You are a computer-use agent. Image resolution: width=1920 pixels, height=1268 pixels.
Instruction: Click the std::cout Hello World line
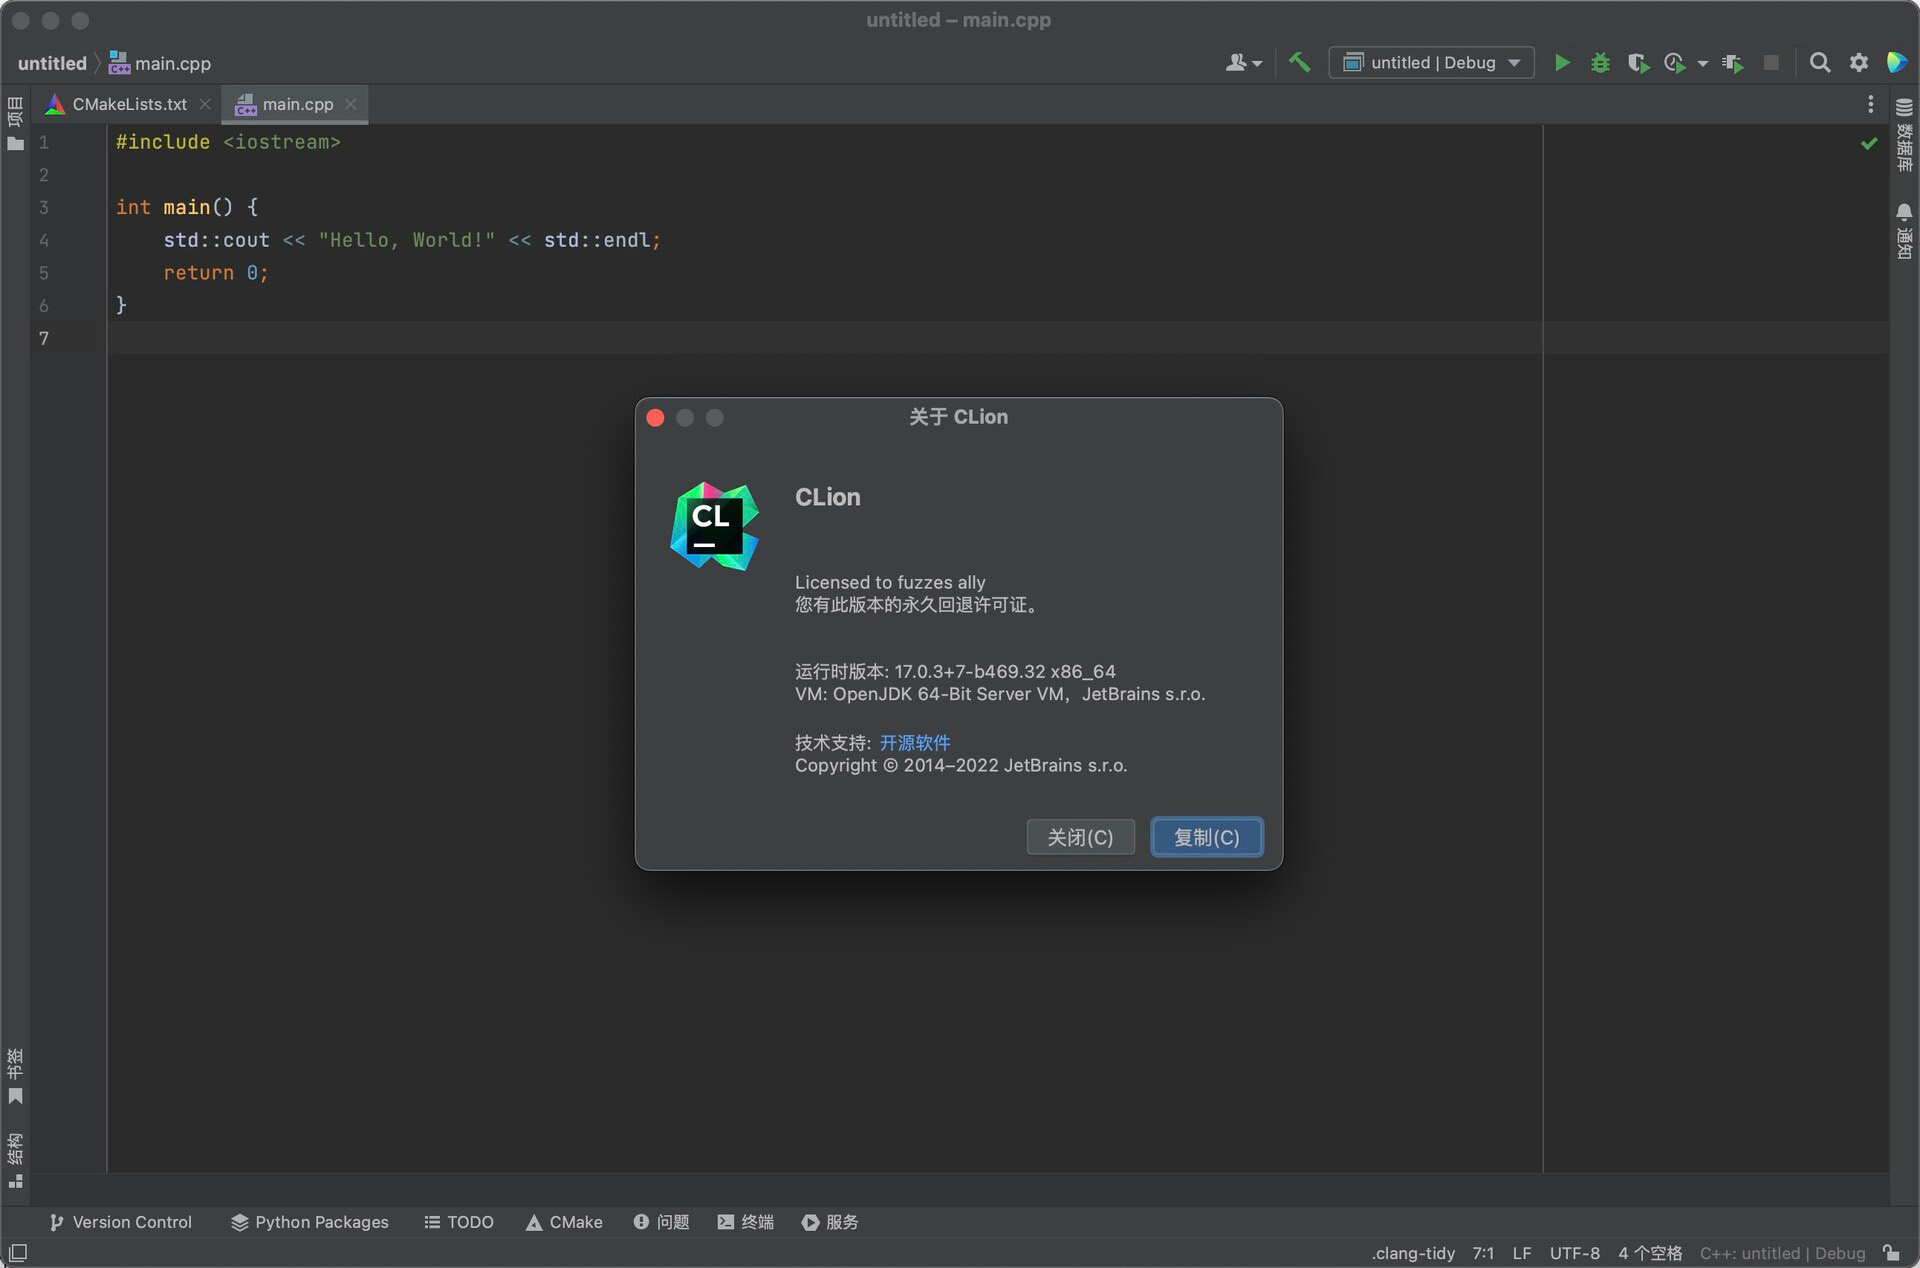[412, 240]
